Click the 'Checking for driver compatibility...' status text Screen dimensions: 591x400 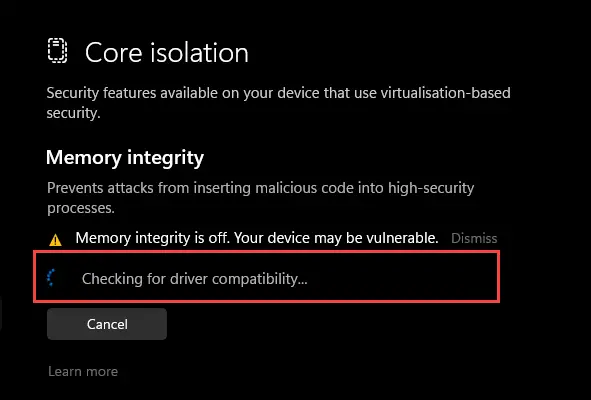tap(194, 279)
